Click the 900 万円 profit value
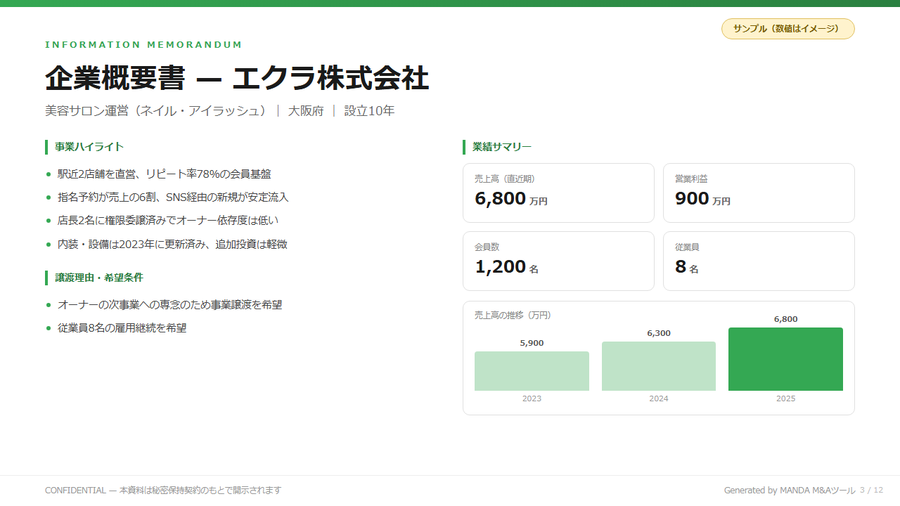Viewport: 900px width, 506px height. click(703, 198)
